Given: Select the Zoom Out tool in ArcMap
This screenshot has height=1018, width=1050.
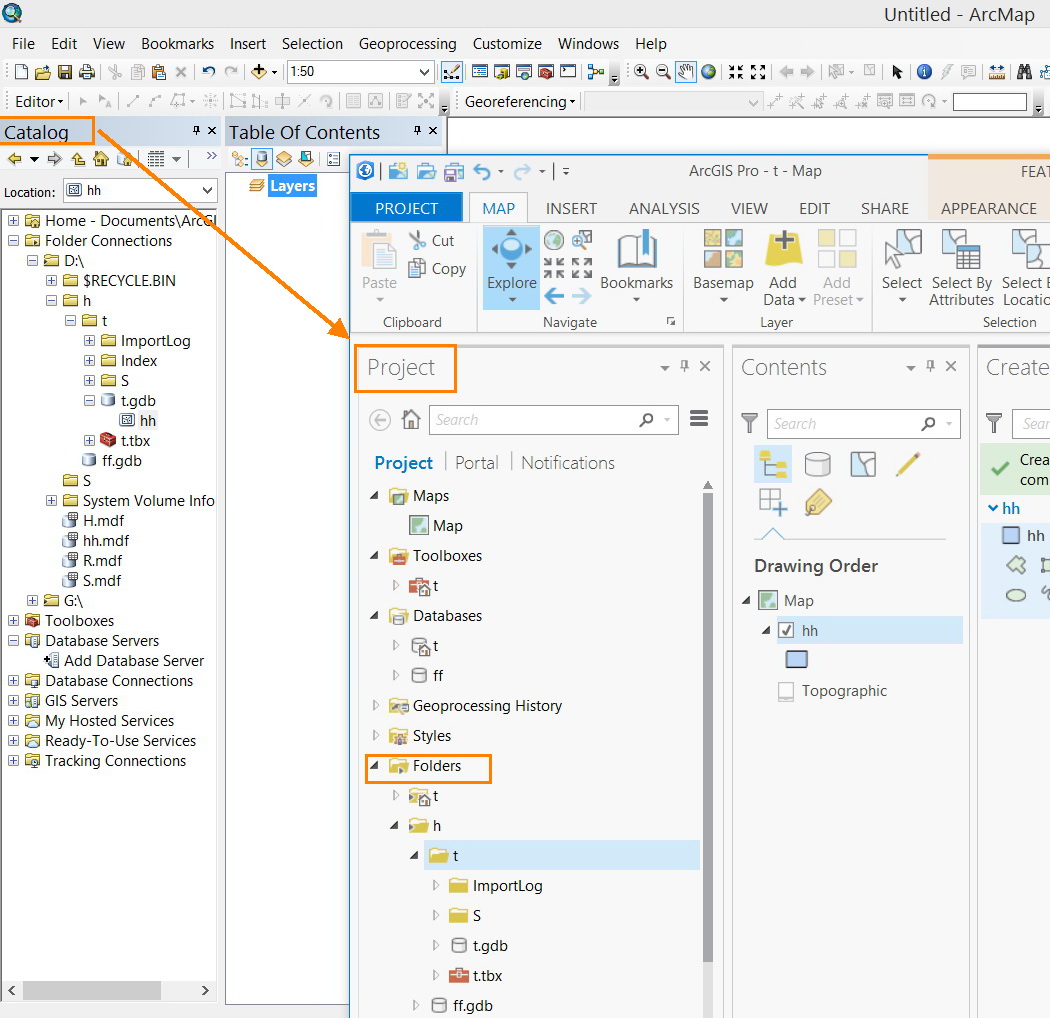Looking at the screenshot, I should point(663,72).
